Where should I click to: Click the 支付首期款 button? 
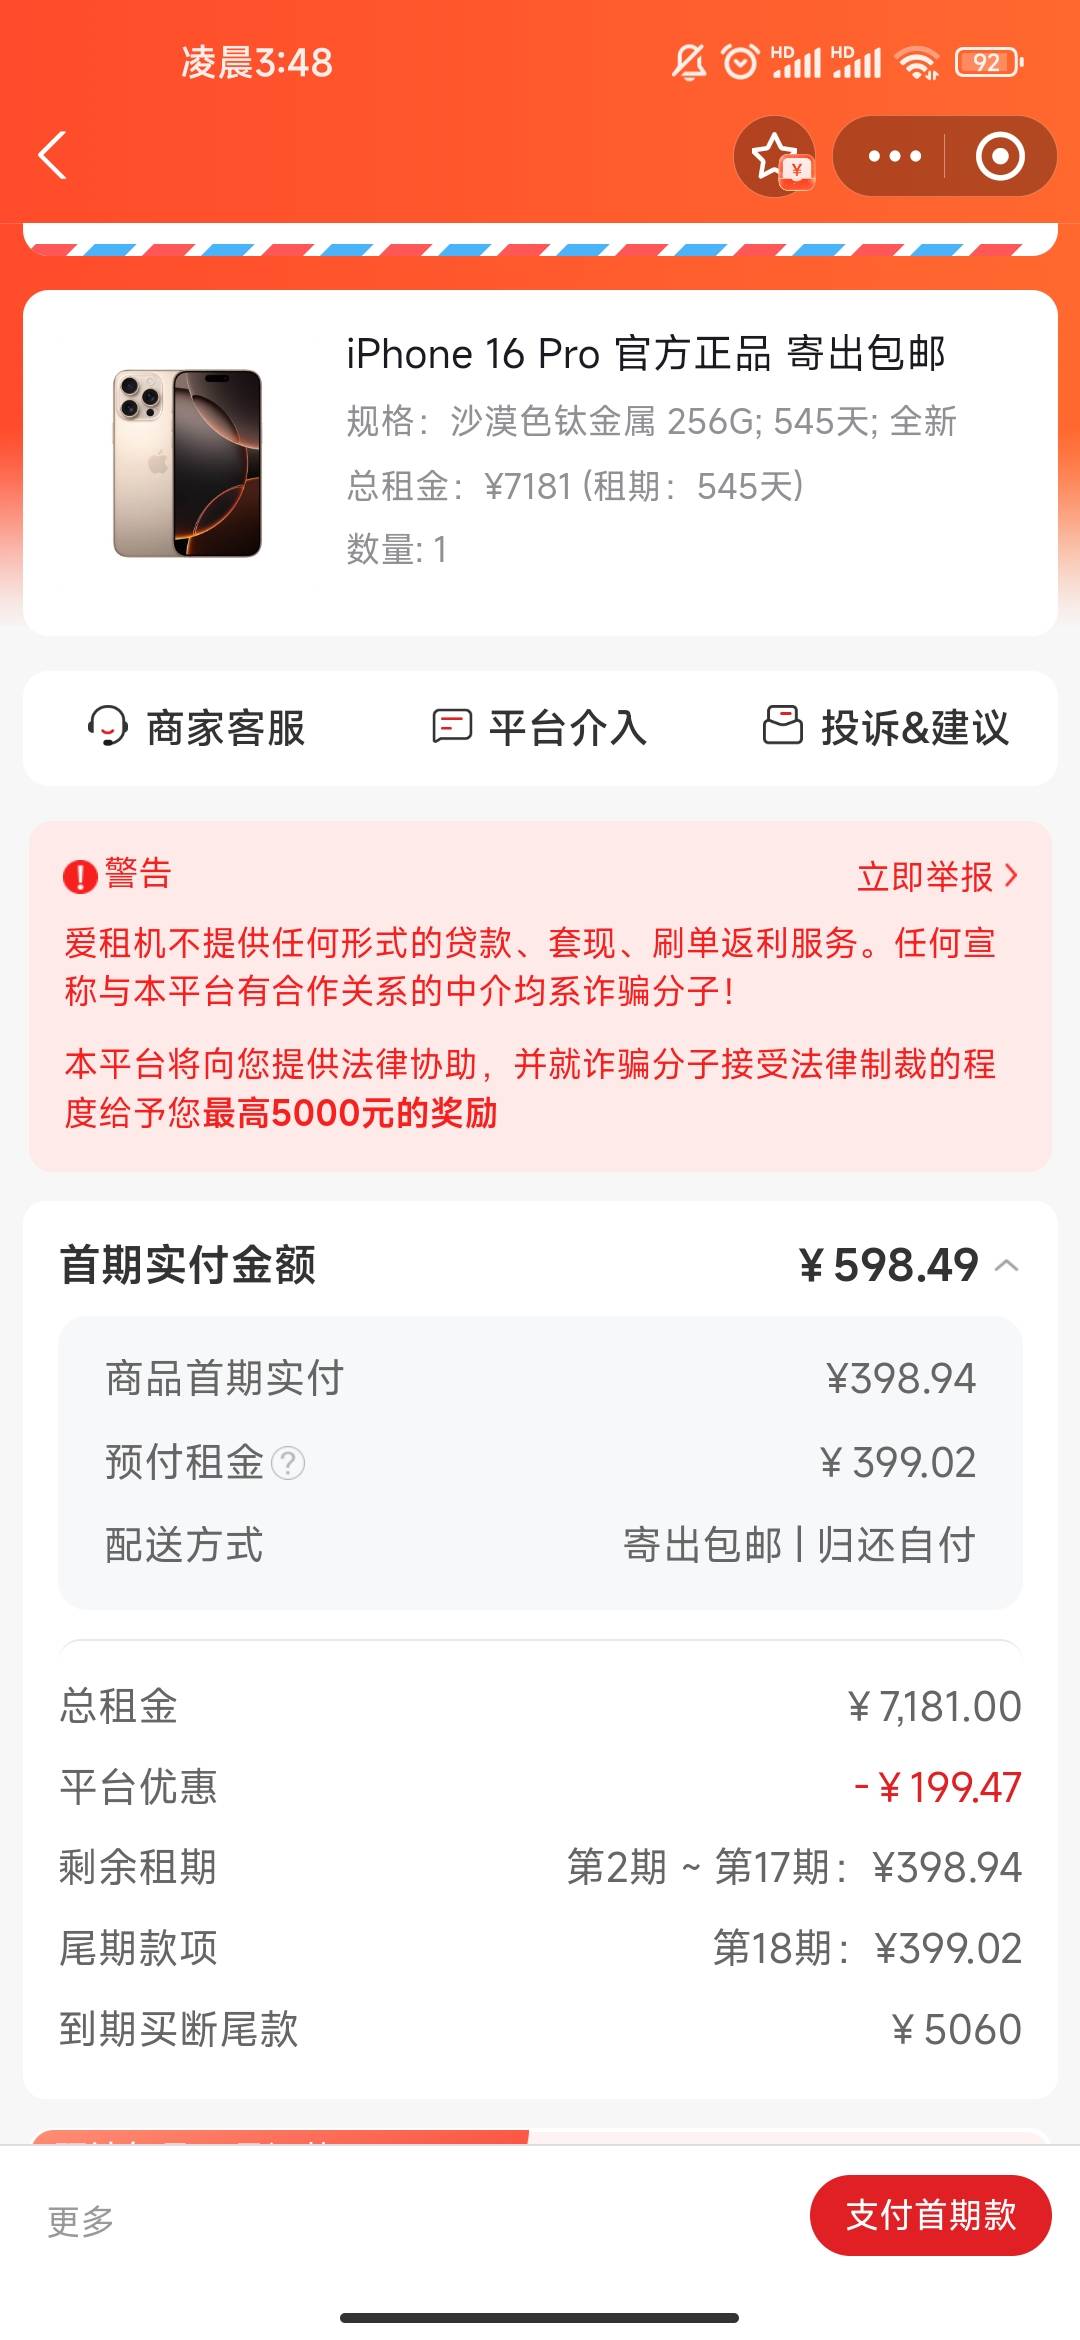click(x=931, y=2215)
